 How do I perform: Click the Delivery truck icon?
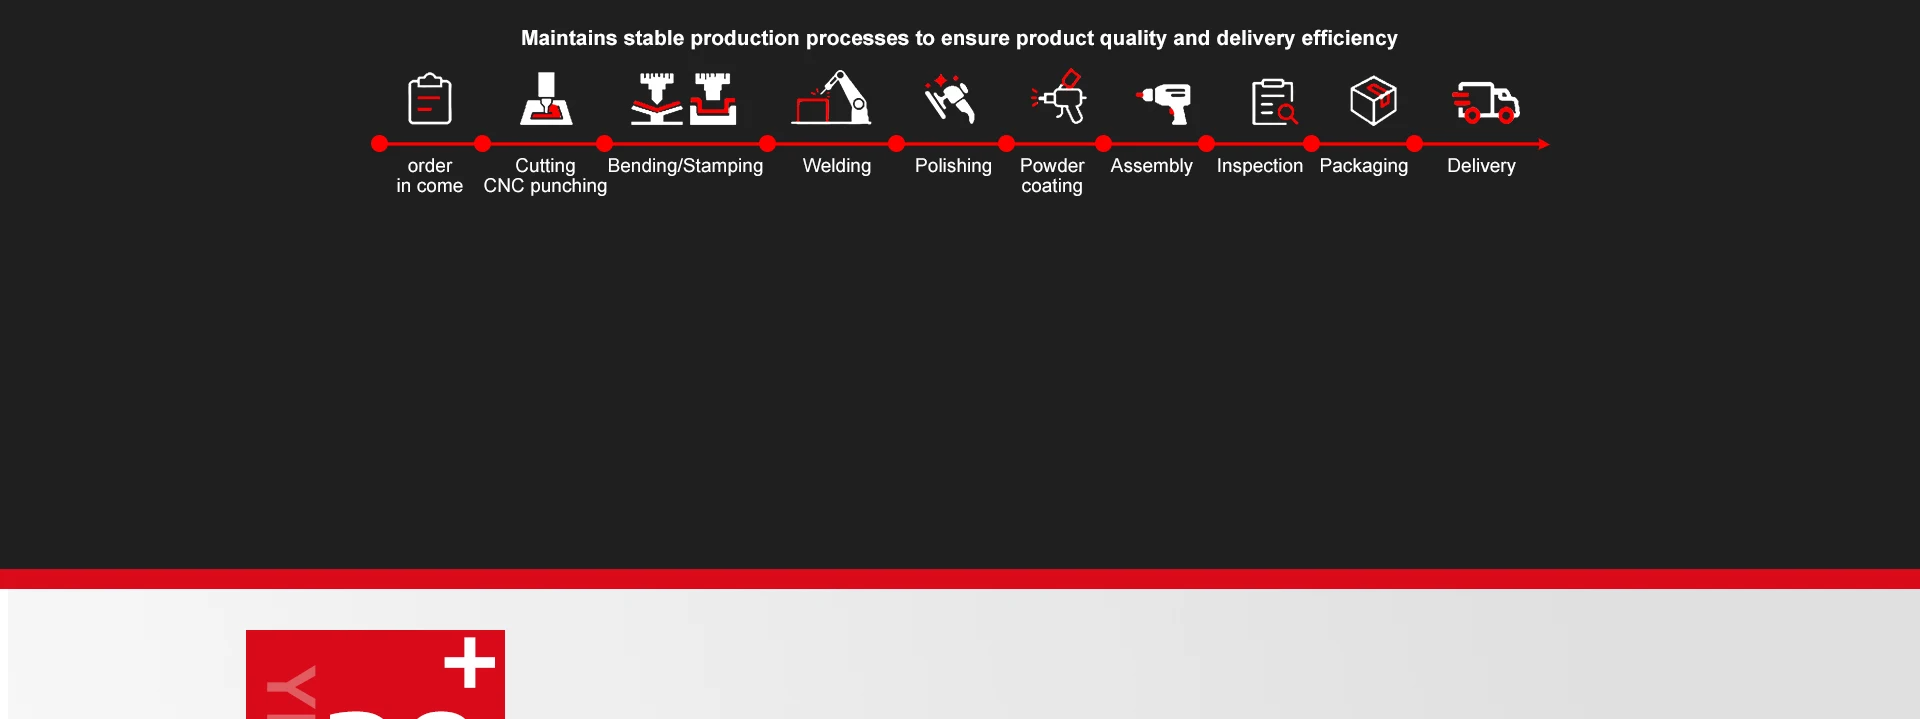pos(1486,102)
